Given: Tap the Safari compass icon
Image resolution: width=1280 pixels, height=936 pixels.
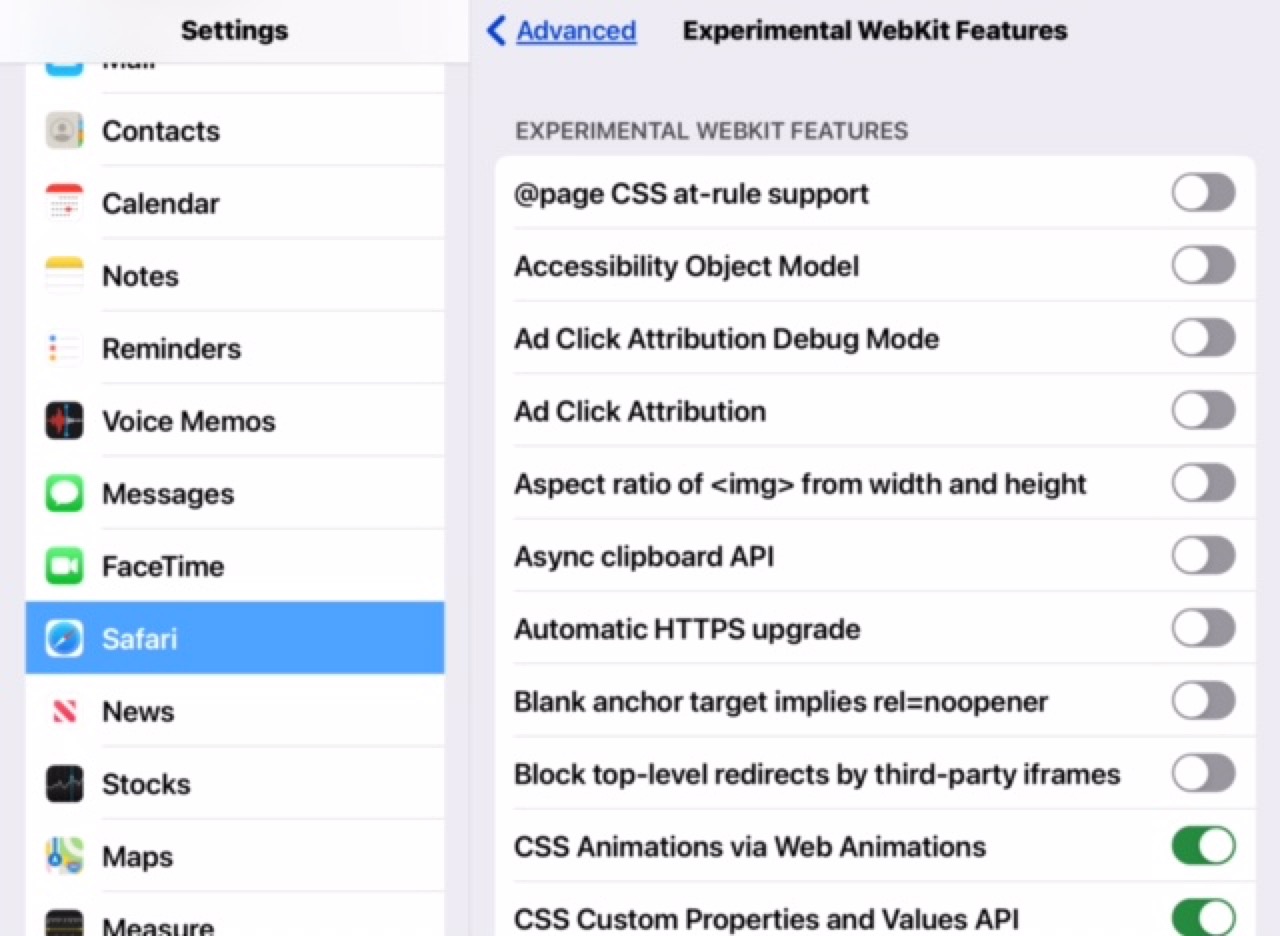Looking at the screenshot, I should 64,638.
